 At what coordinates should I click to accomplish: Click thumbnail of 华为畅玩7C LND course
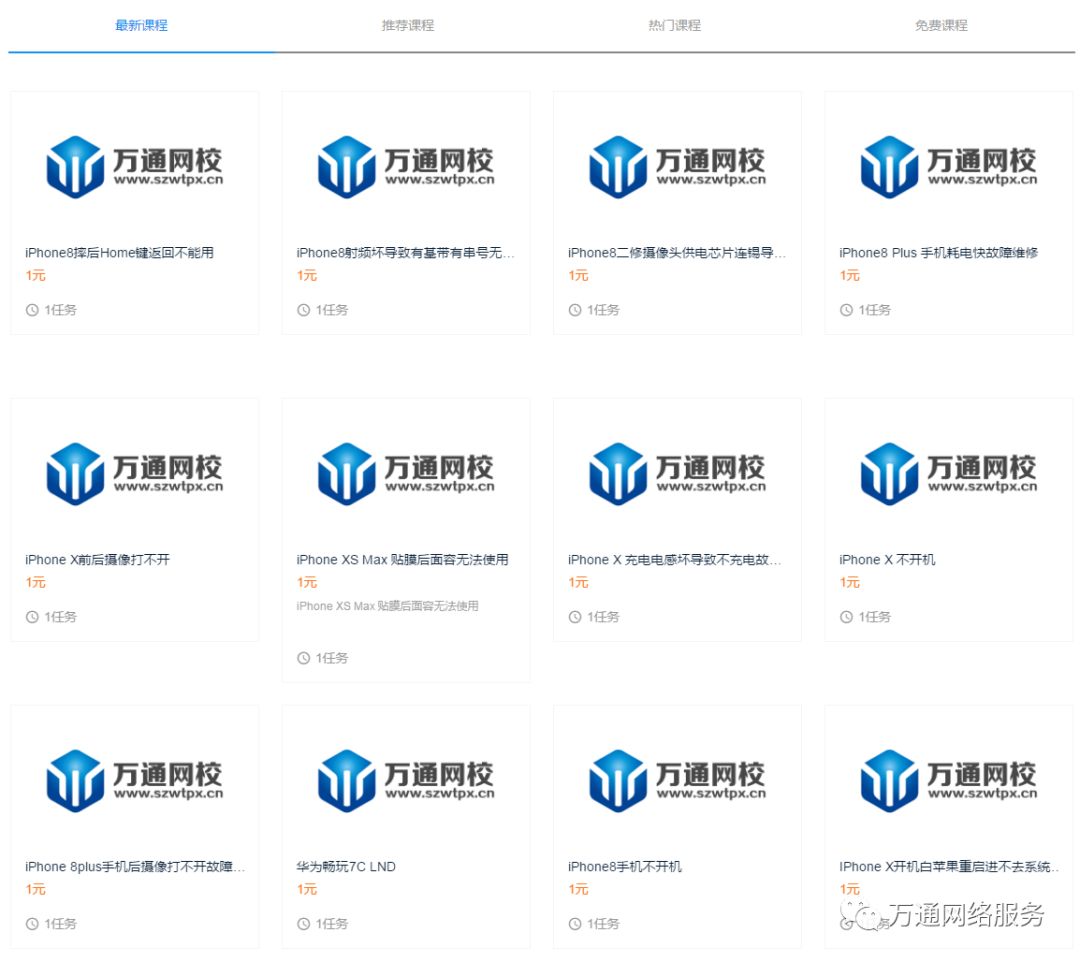tap(406, 781)
